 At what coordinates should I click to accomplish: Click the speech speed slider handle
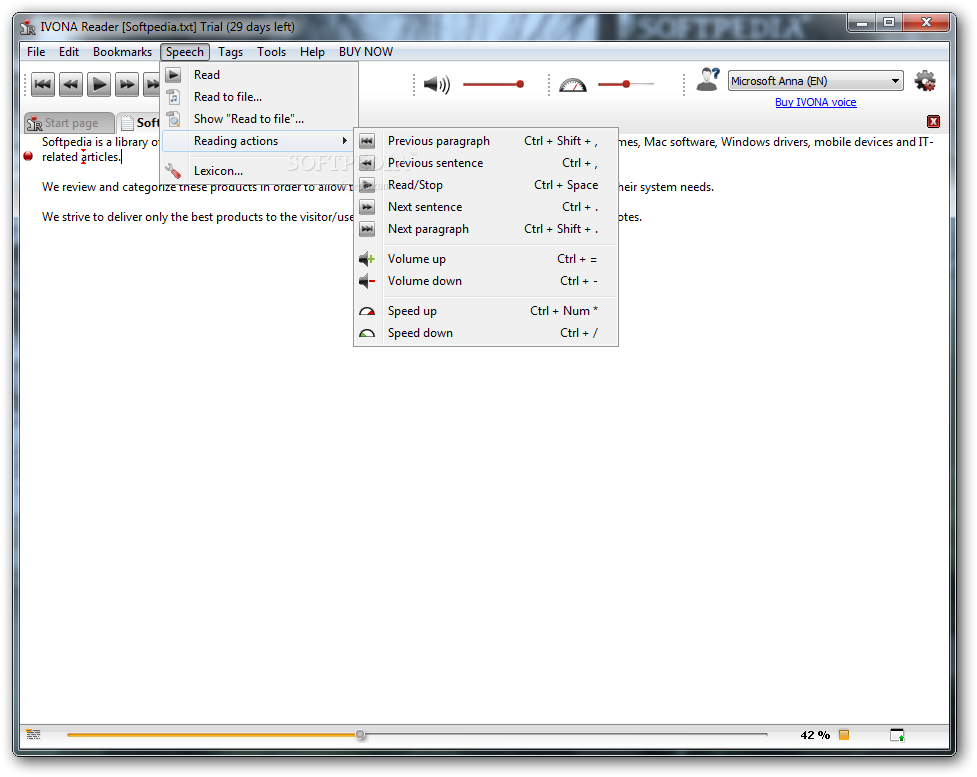point(626,84)
